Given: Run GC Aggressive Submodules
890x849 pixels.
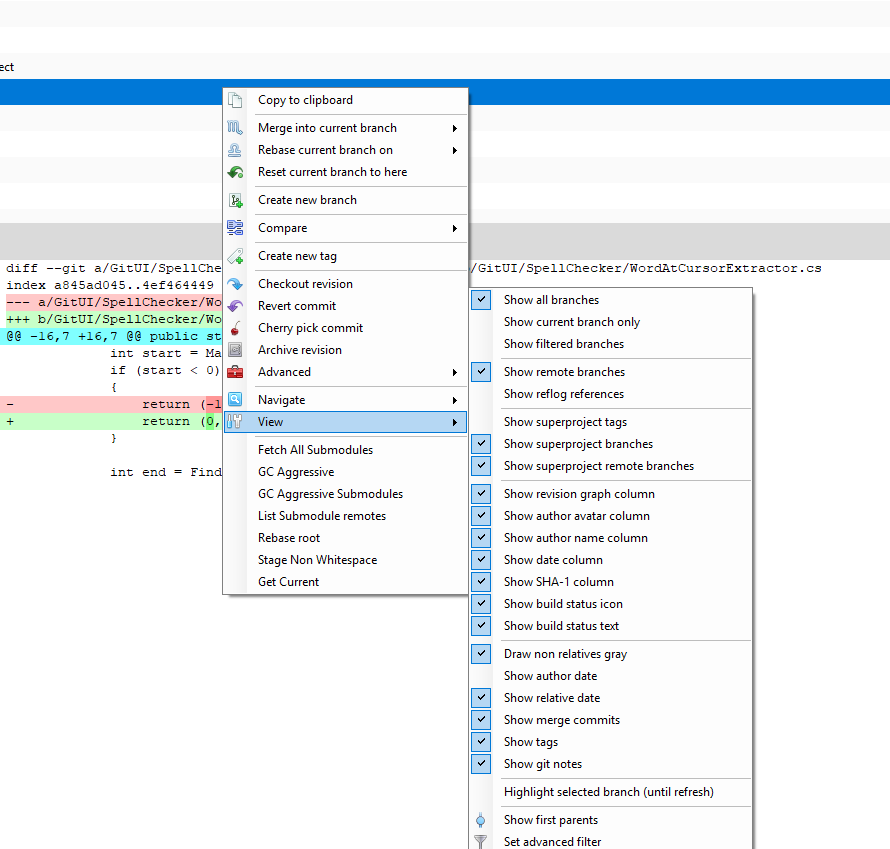Looking at the screenshot, I should click(346, 494).
